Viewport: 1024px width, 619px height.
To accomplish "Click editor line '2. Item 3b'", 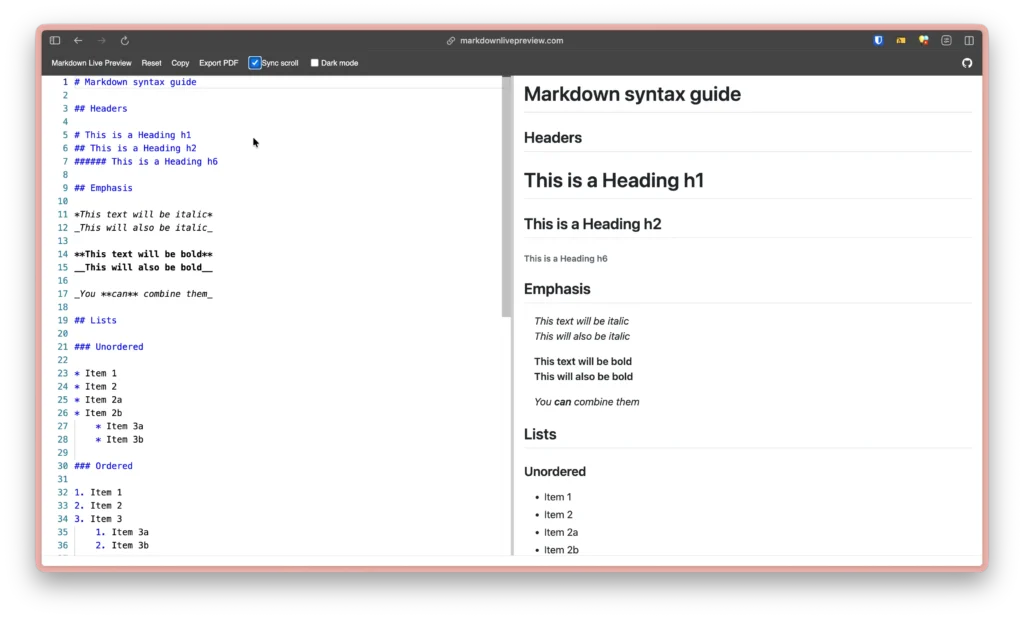I will point(122,545).
